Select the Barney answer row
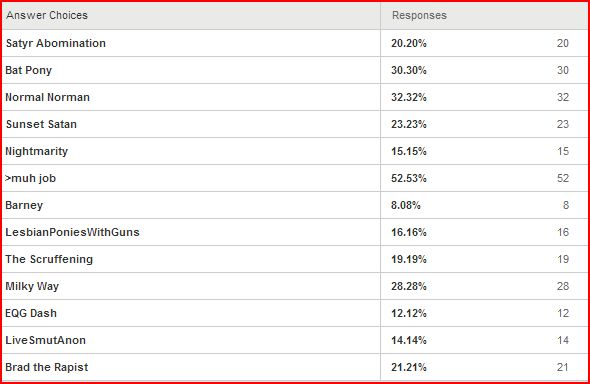 click(295, 205)
